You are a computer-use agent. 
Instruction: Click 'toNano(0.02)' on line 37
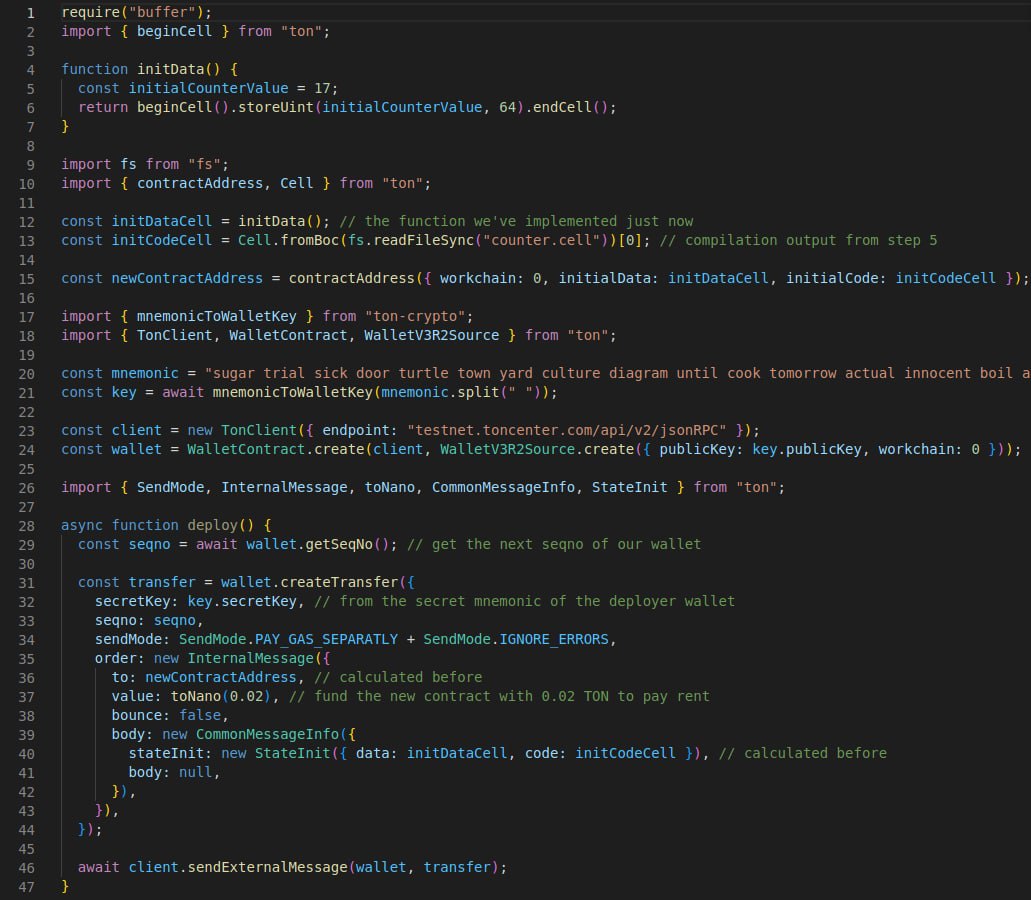coord(221,697)
